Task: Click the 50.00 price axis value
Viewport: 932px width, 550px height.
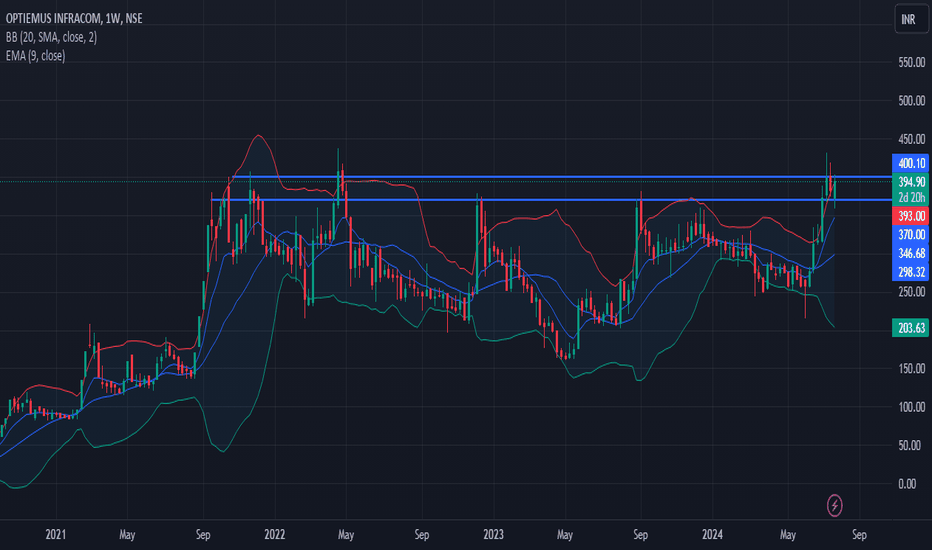Action: click(x=909, y=445)
